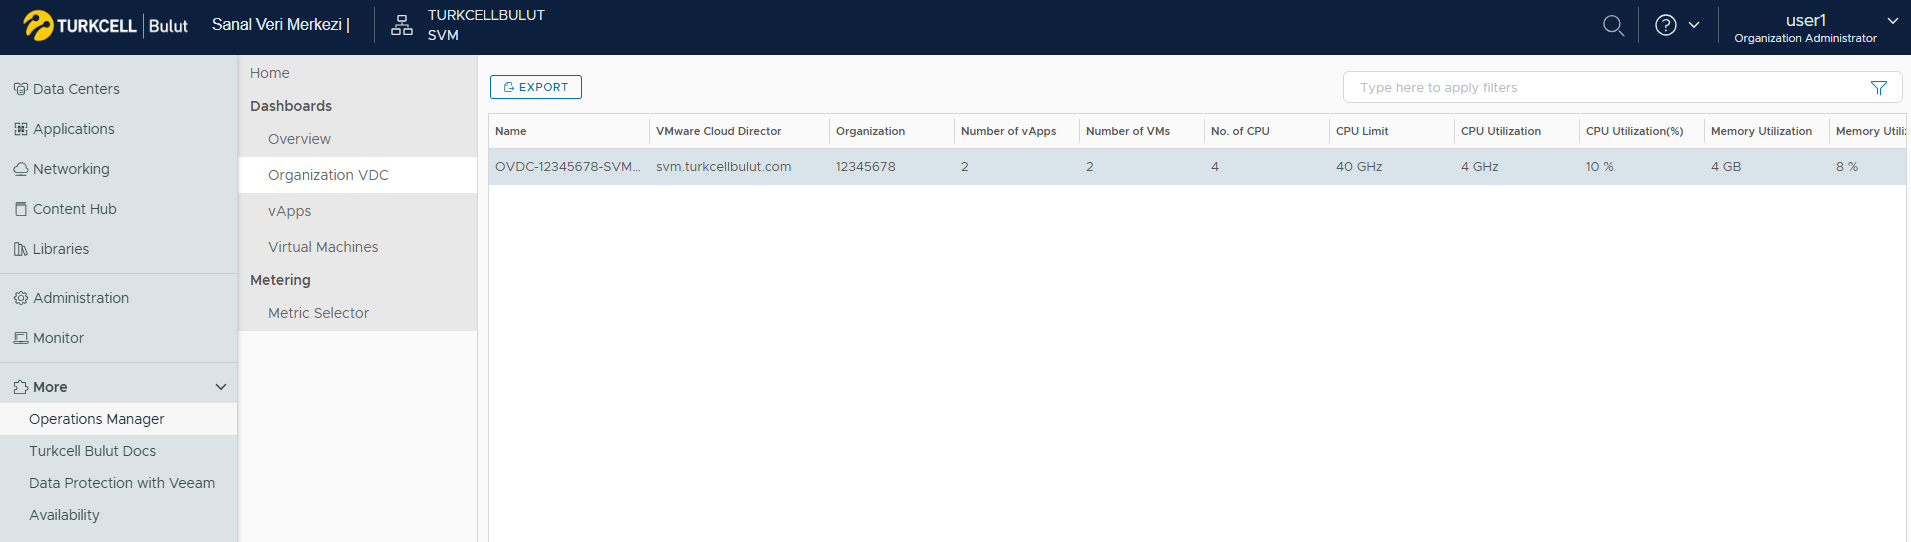The image size is (1911, 542).
Task: Click the 4 GHz CPU utilization value
Action: (1479, 167)
